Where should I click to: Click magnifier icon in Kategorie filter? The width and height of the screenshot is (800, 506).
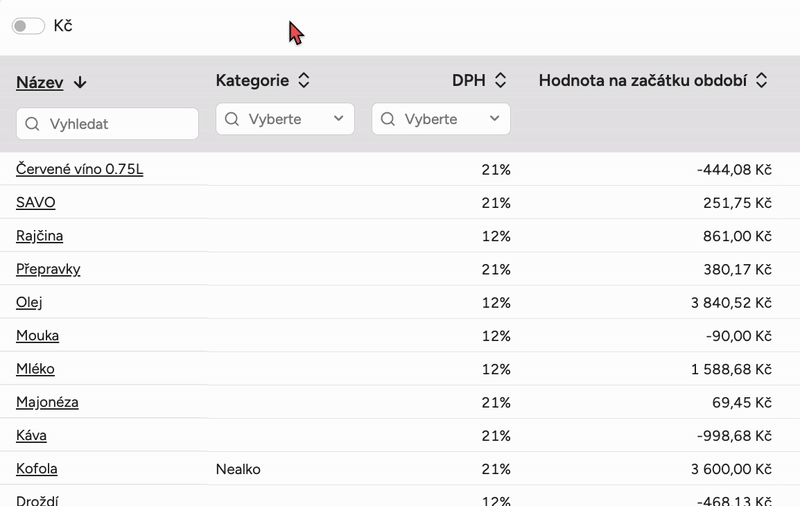(232, 119)
